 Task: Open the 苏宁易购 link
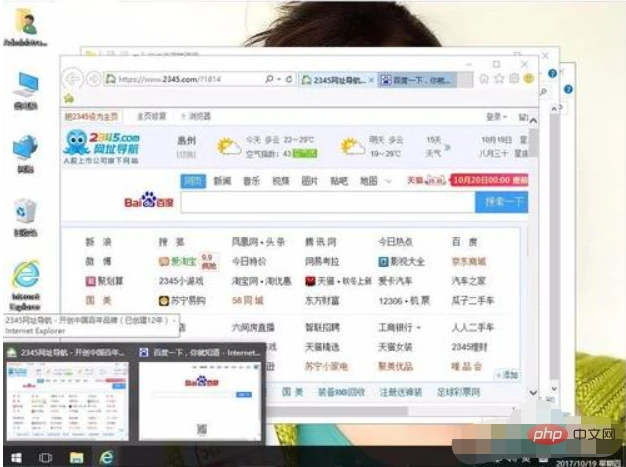click(182, 301)
